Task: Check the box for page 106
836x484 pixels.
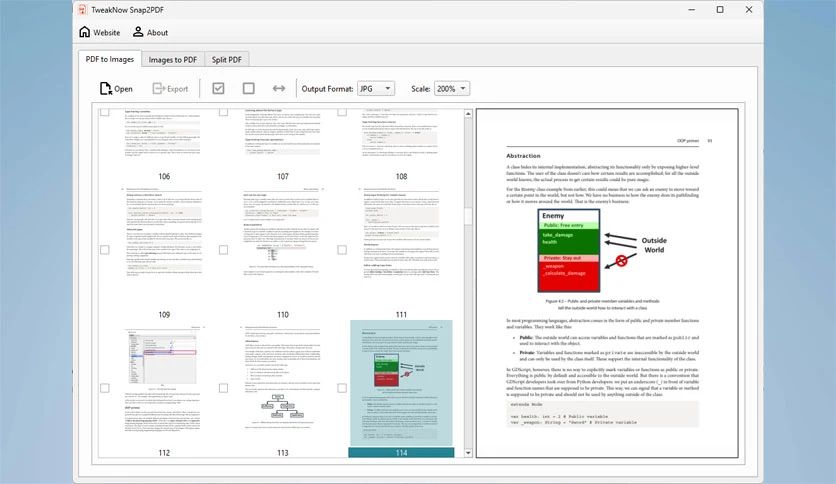Action: click(104, 112)
